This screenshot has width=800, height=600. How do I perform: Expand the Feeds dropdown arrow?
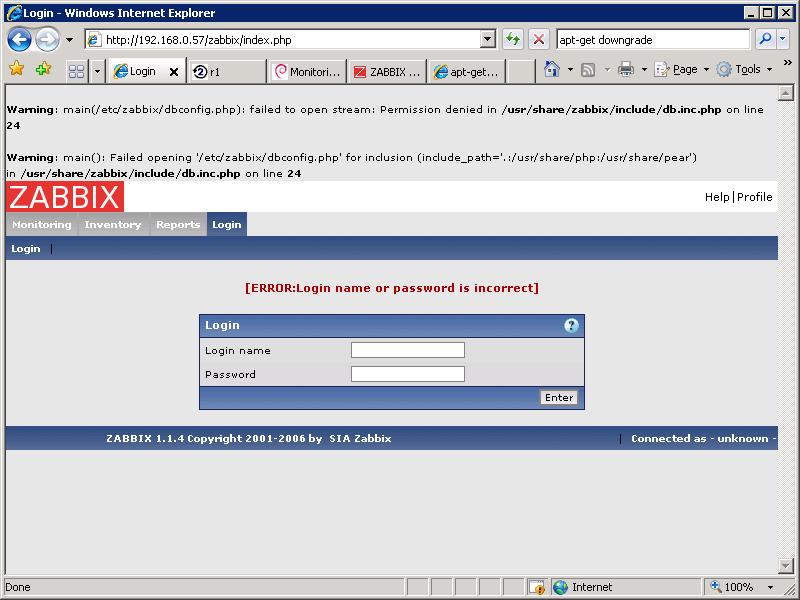[607, 69]
